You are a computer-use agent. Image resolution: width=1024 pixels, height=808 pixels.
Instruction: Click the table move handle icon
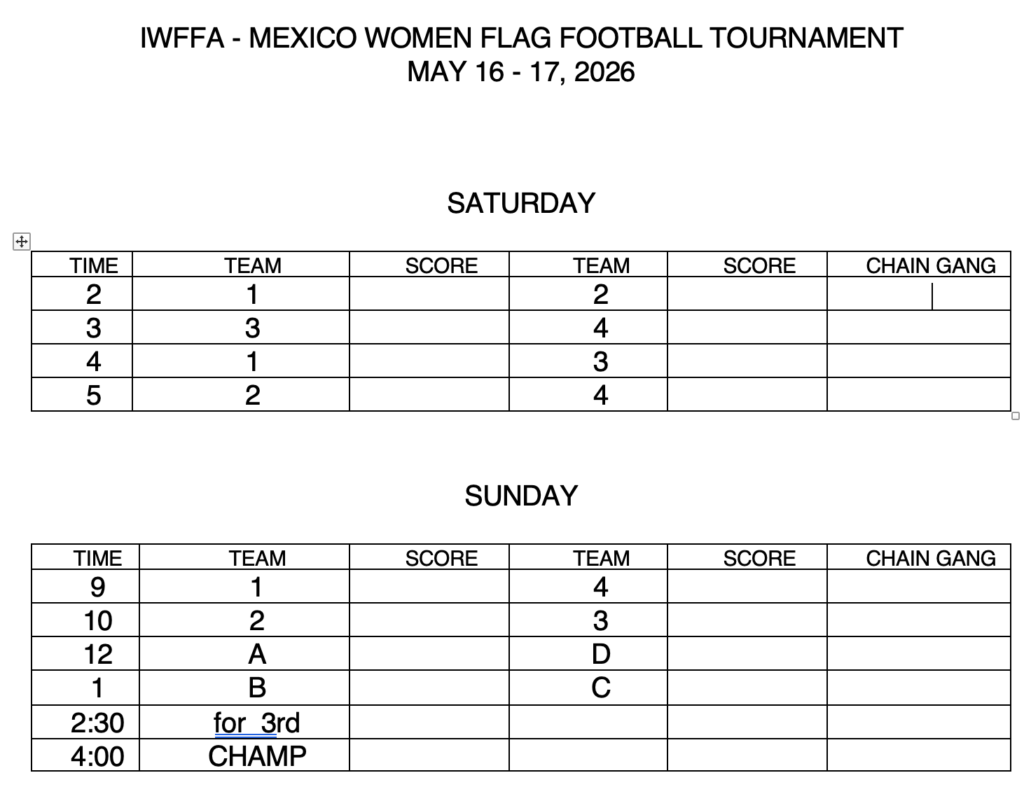[x=22, y=242]
